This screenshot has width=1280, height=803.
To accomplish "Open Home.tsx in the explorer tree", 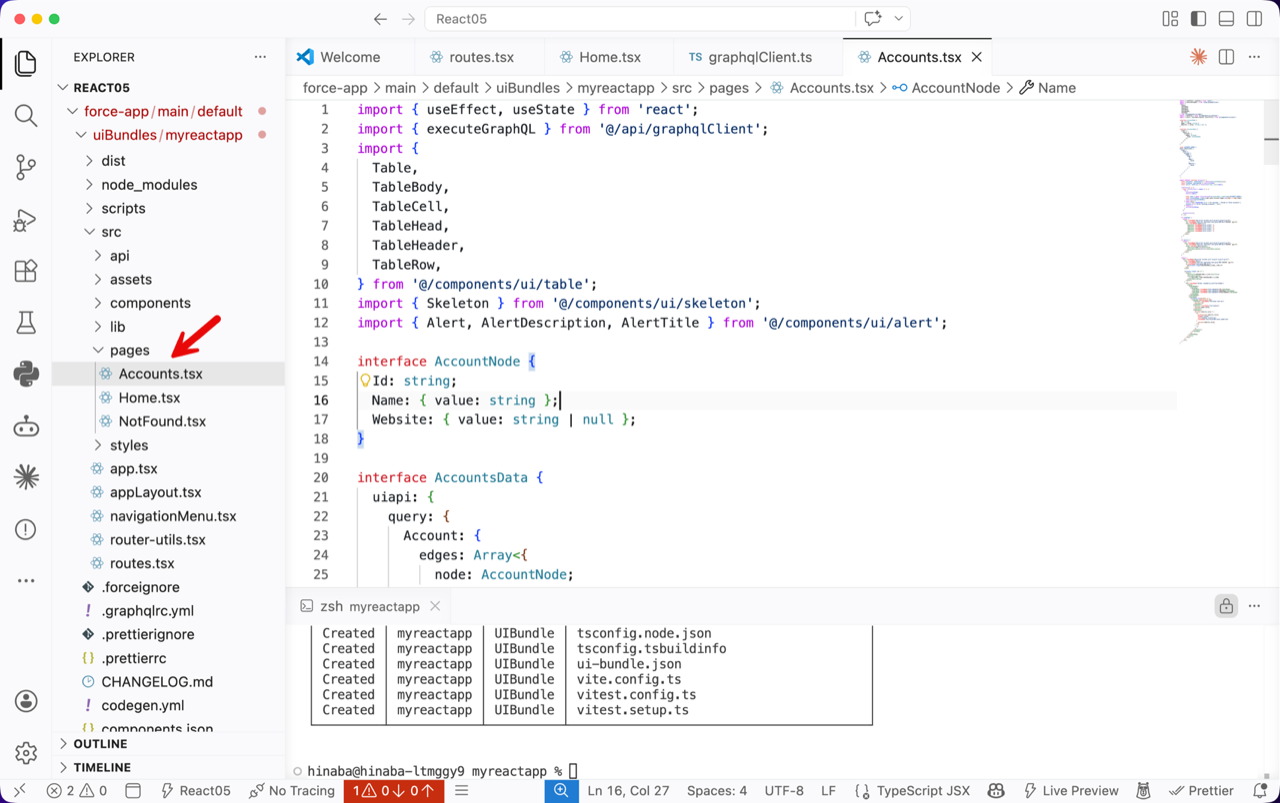I will pyautogui.click(x=149, y=398).
